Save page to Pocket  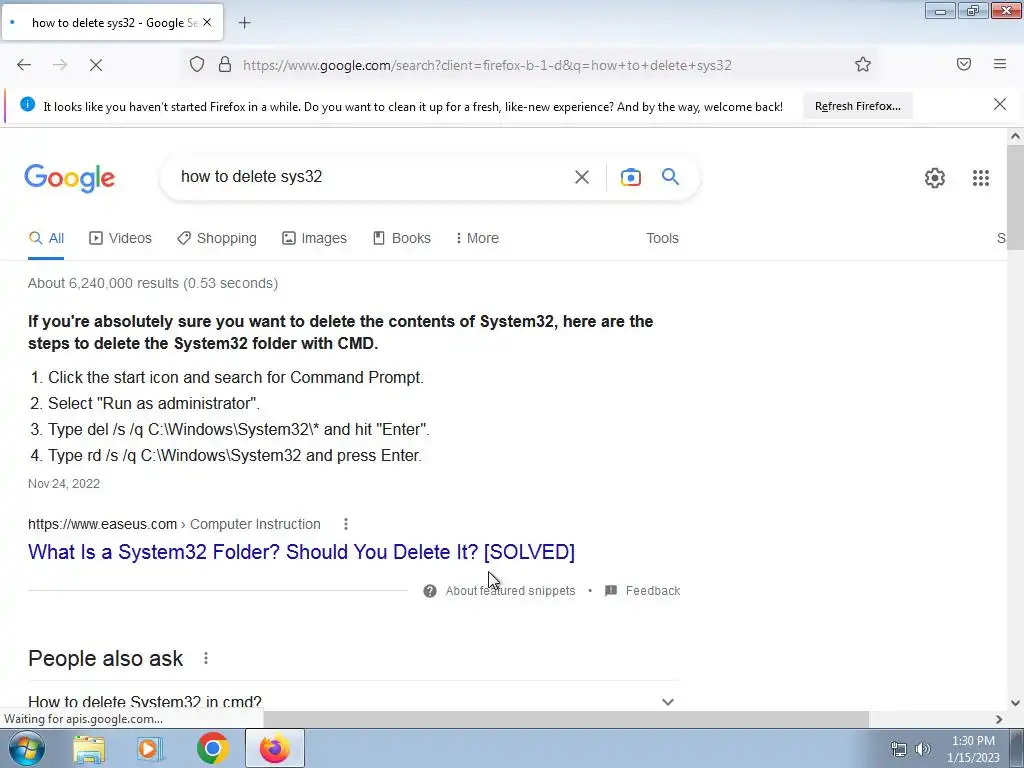(x=964, y=64)
